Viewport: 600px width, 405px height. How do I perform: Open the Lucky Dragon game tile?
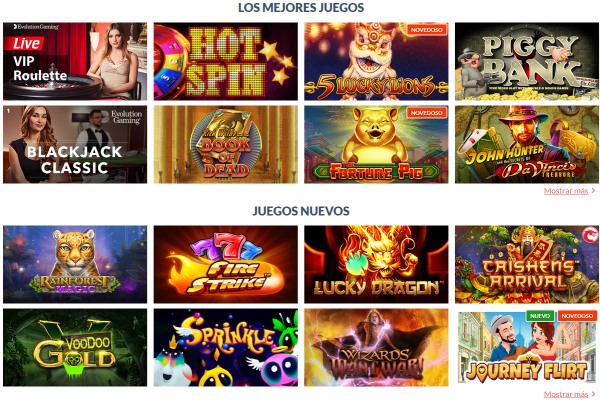coord(376,265)
